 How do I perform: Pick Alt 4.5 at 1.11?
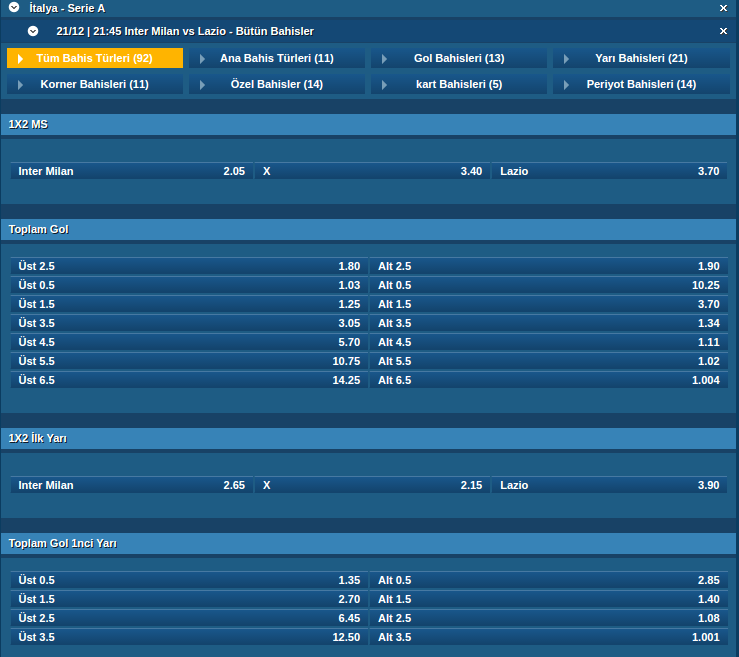coord(549,342)
